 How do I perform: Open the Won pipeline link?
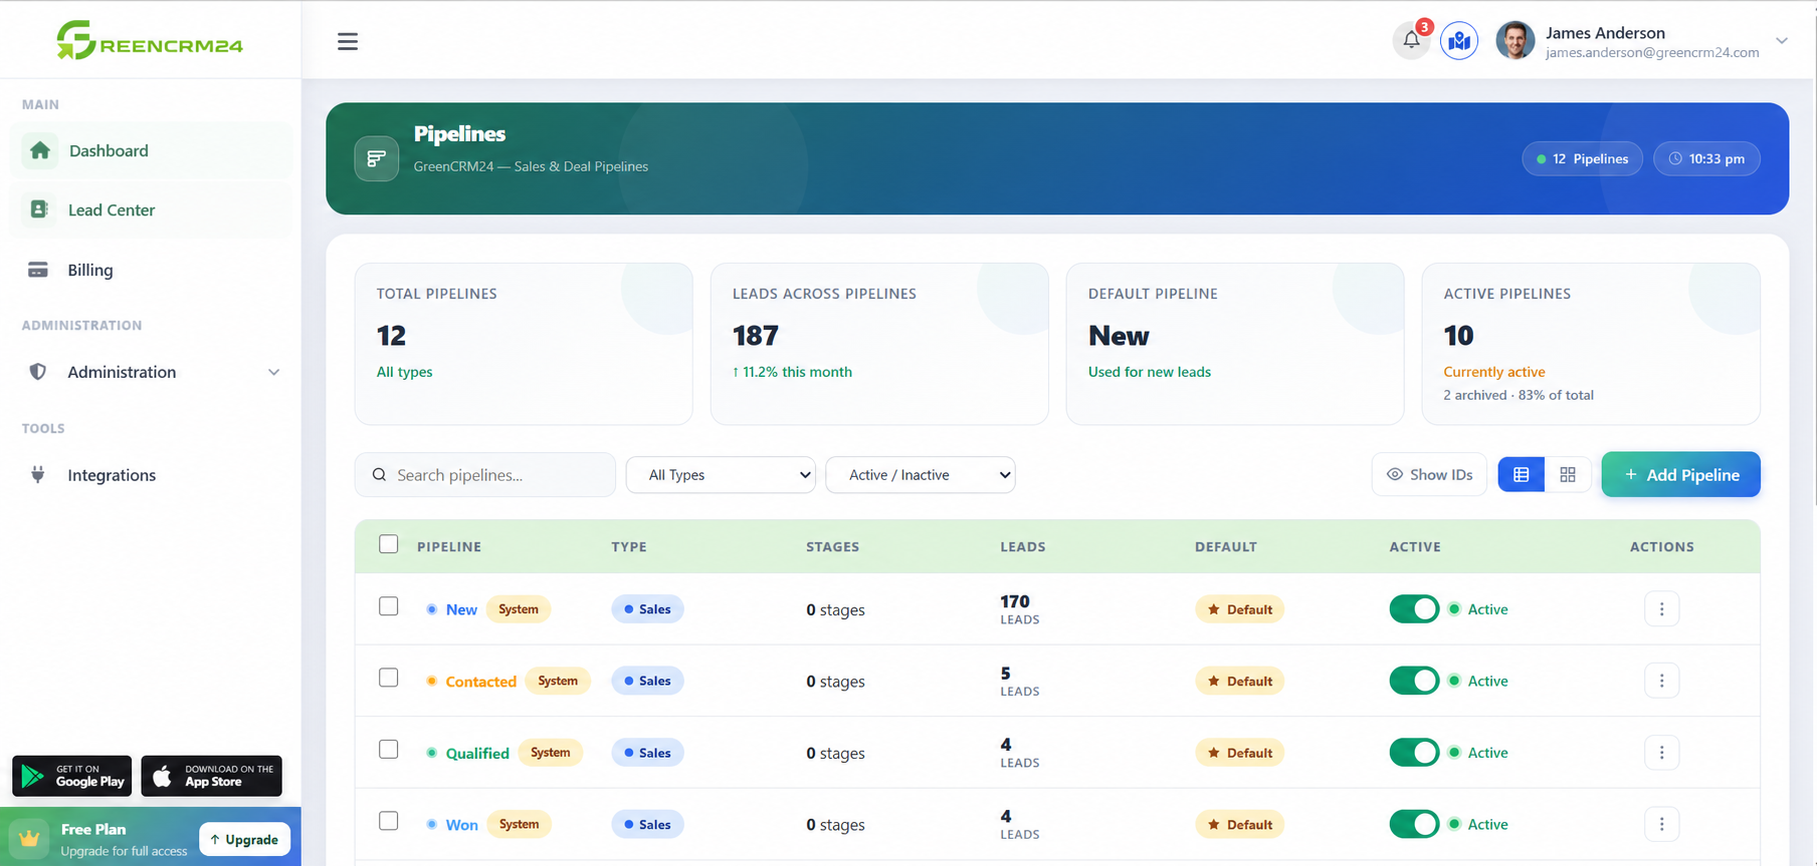point(462,825)
